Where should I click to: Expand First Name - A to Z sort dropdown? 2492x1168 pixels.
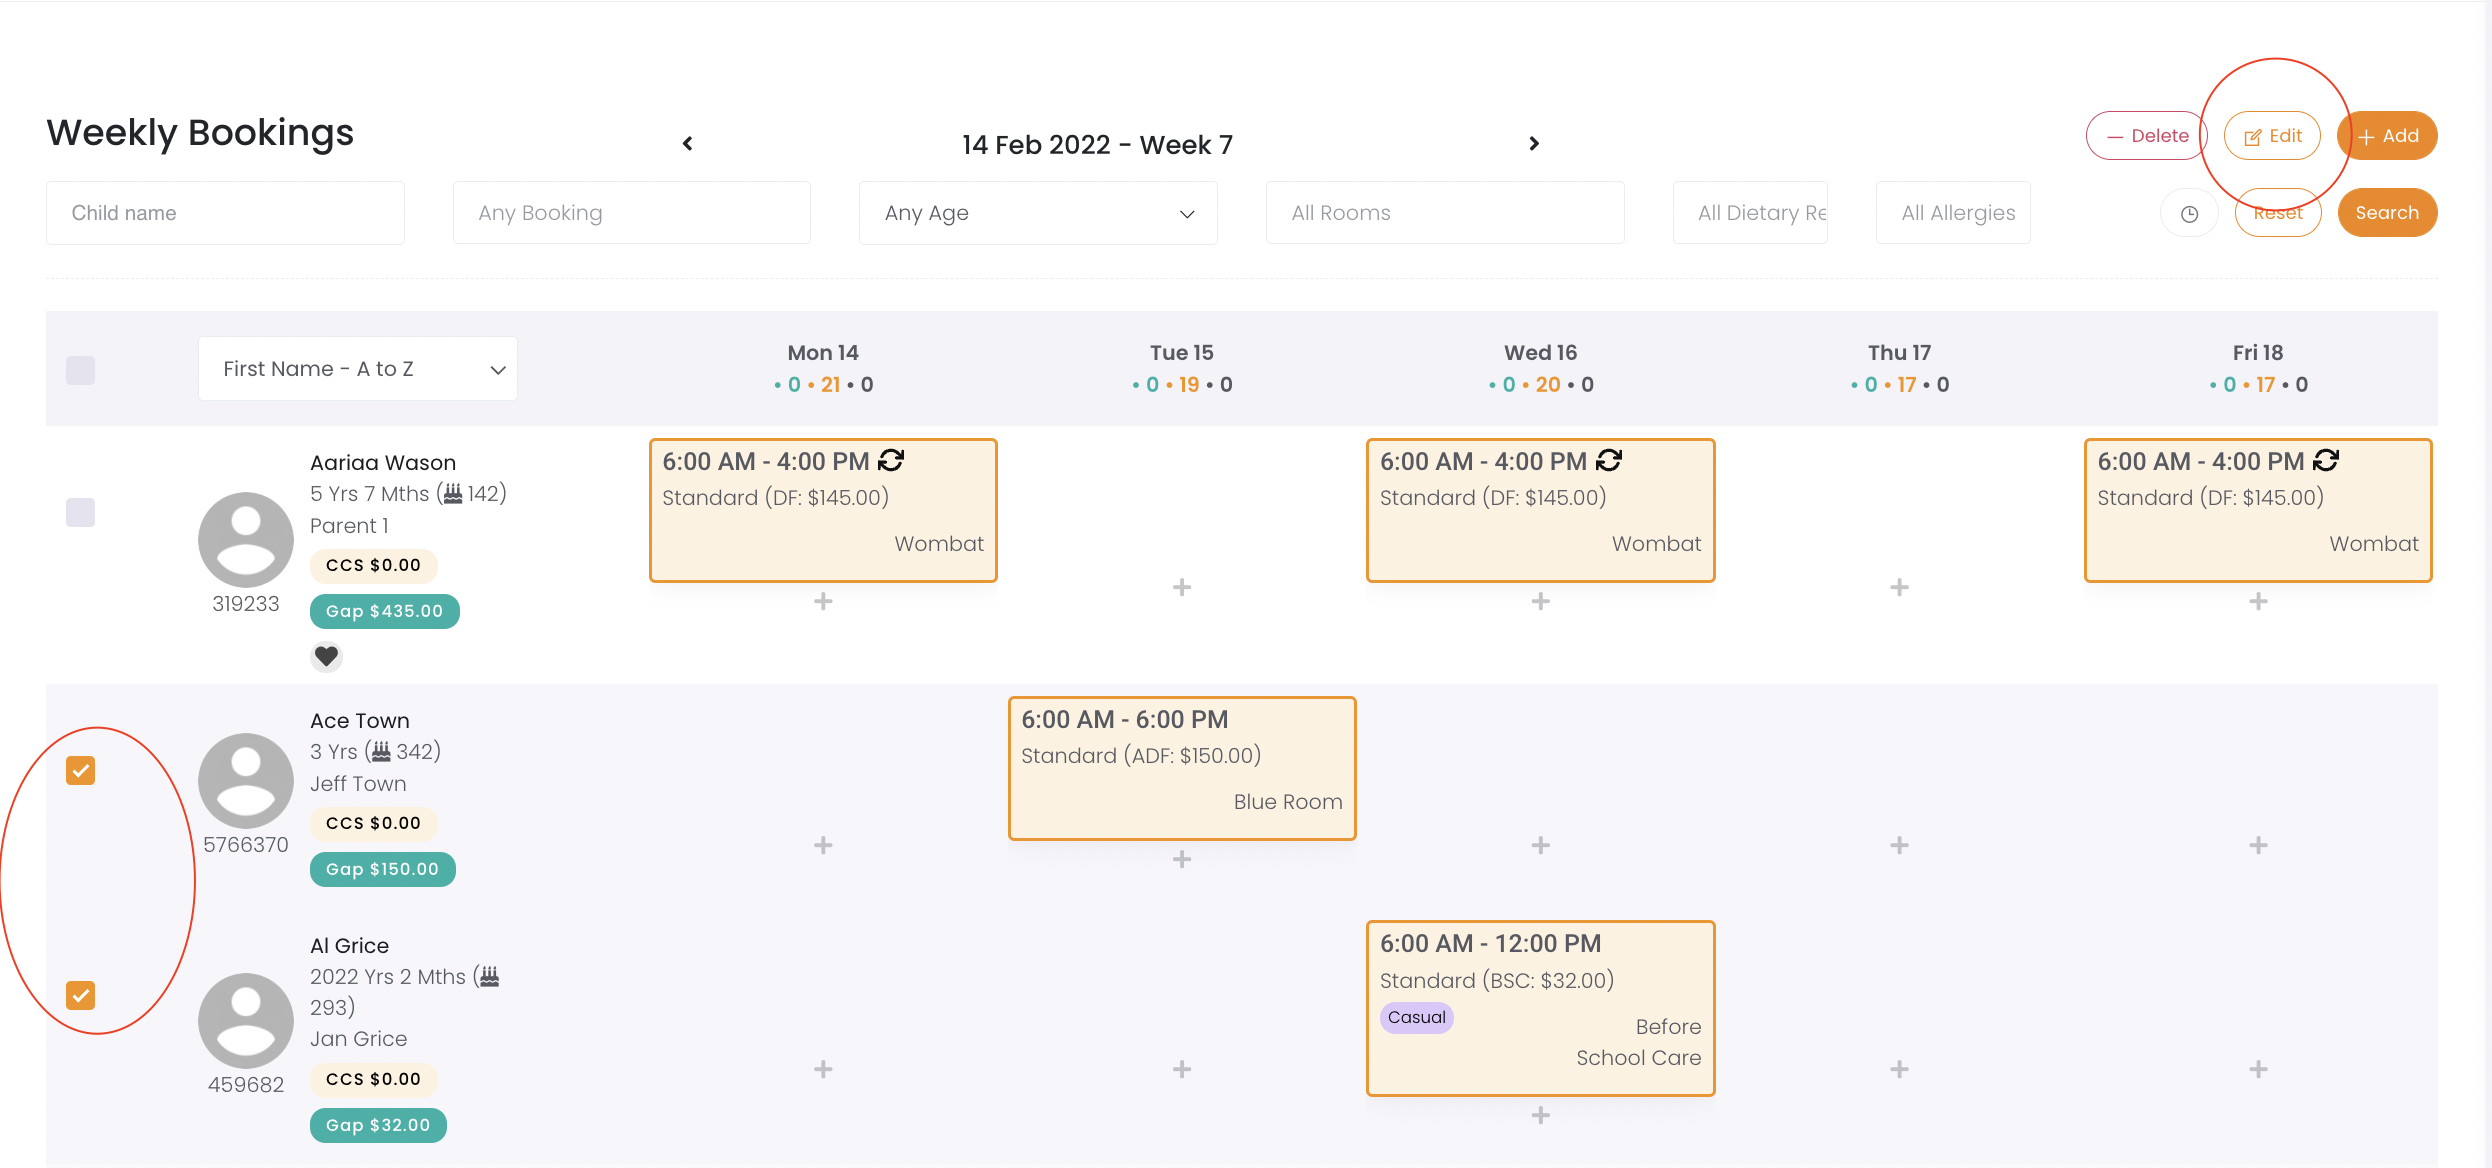(357, 369)
